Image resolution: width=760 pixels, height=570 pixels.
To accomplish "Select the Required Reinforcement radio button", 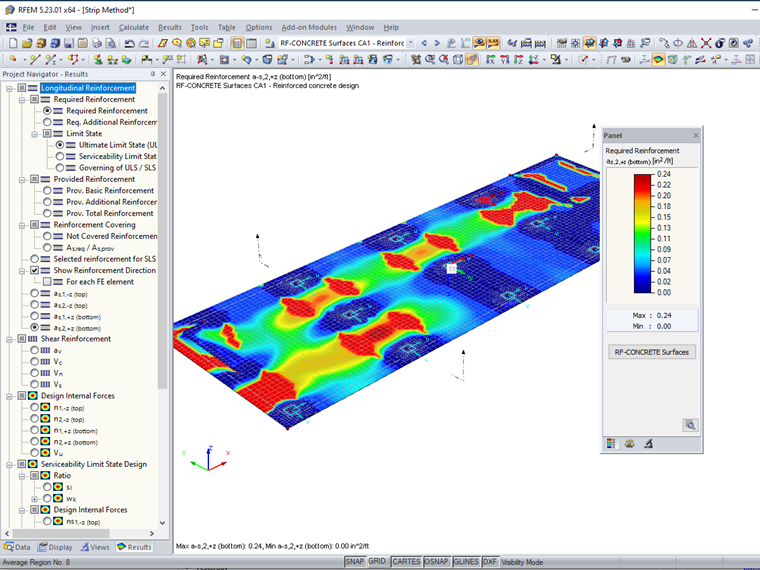I will [47, 111].
